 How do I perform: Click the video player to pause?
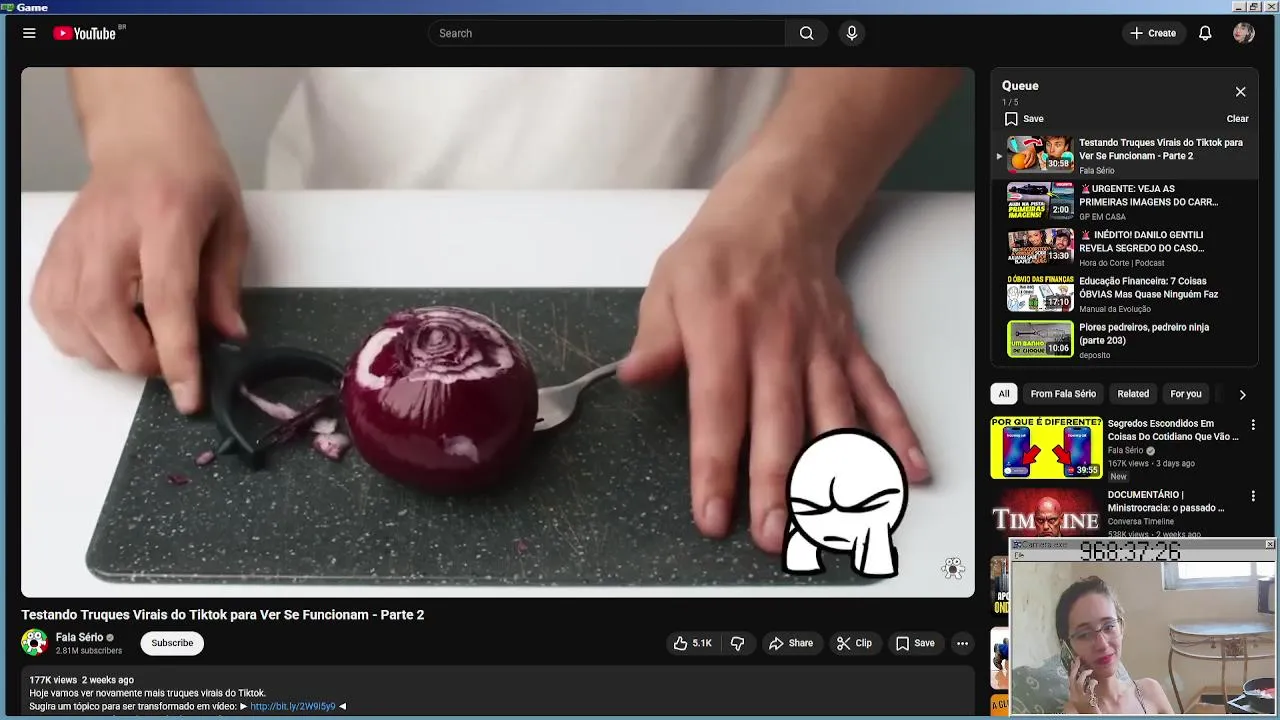coord(497,332)
